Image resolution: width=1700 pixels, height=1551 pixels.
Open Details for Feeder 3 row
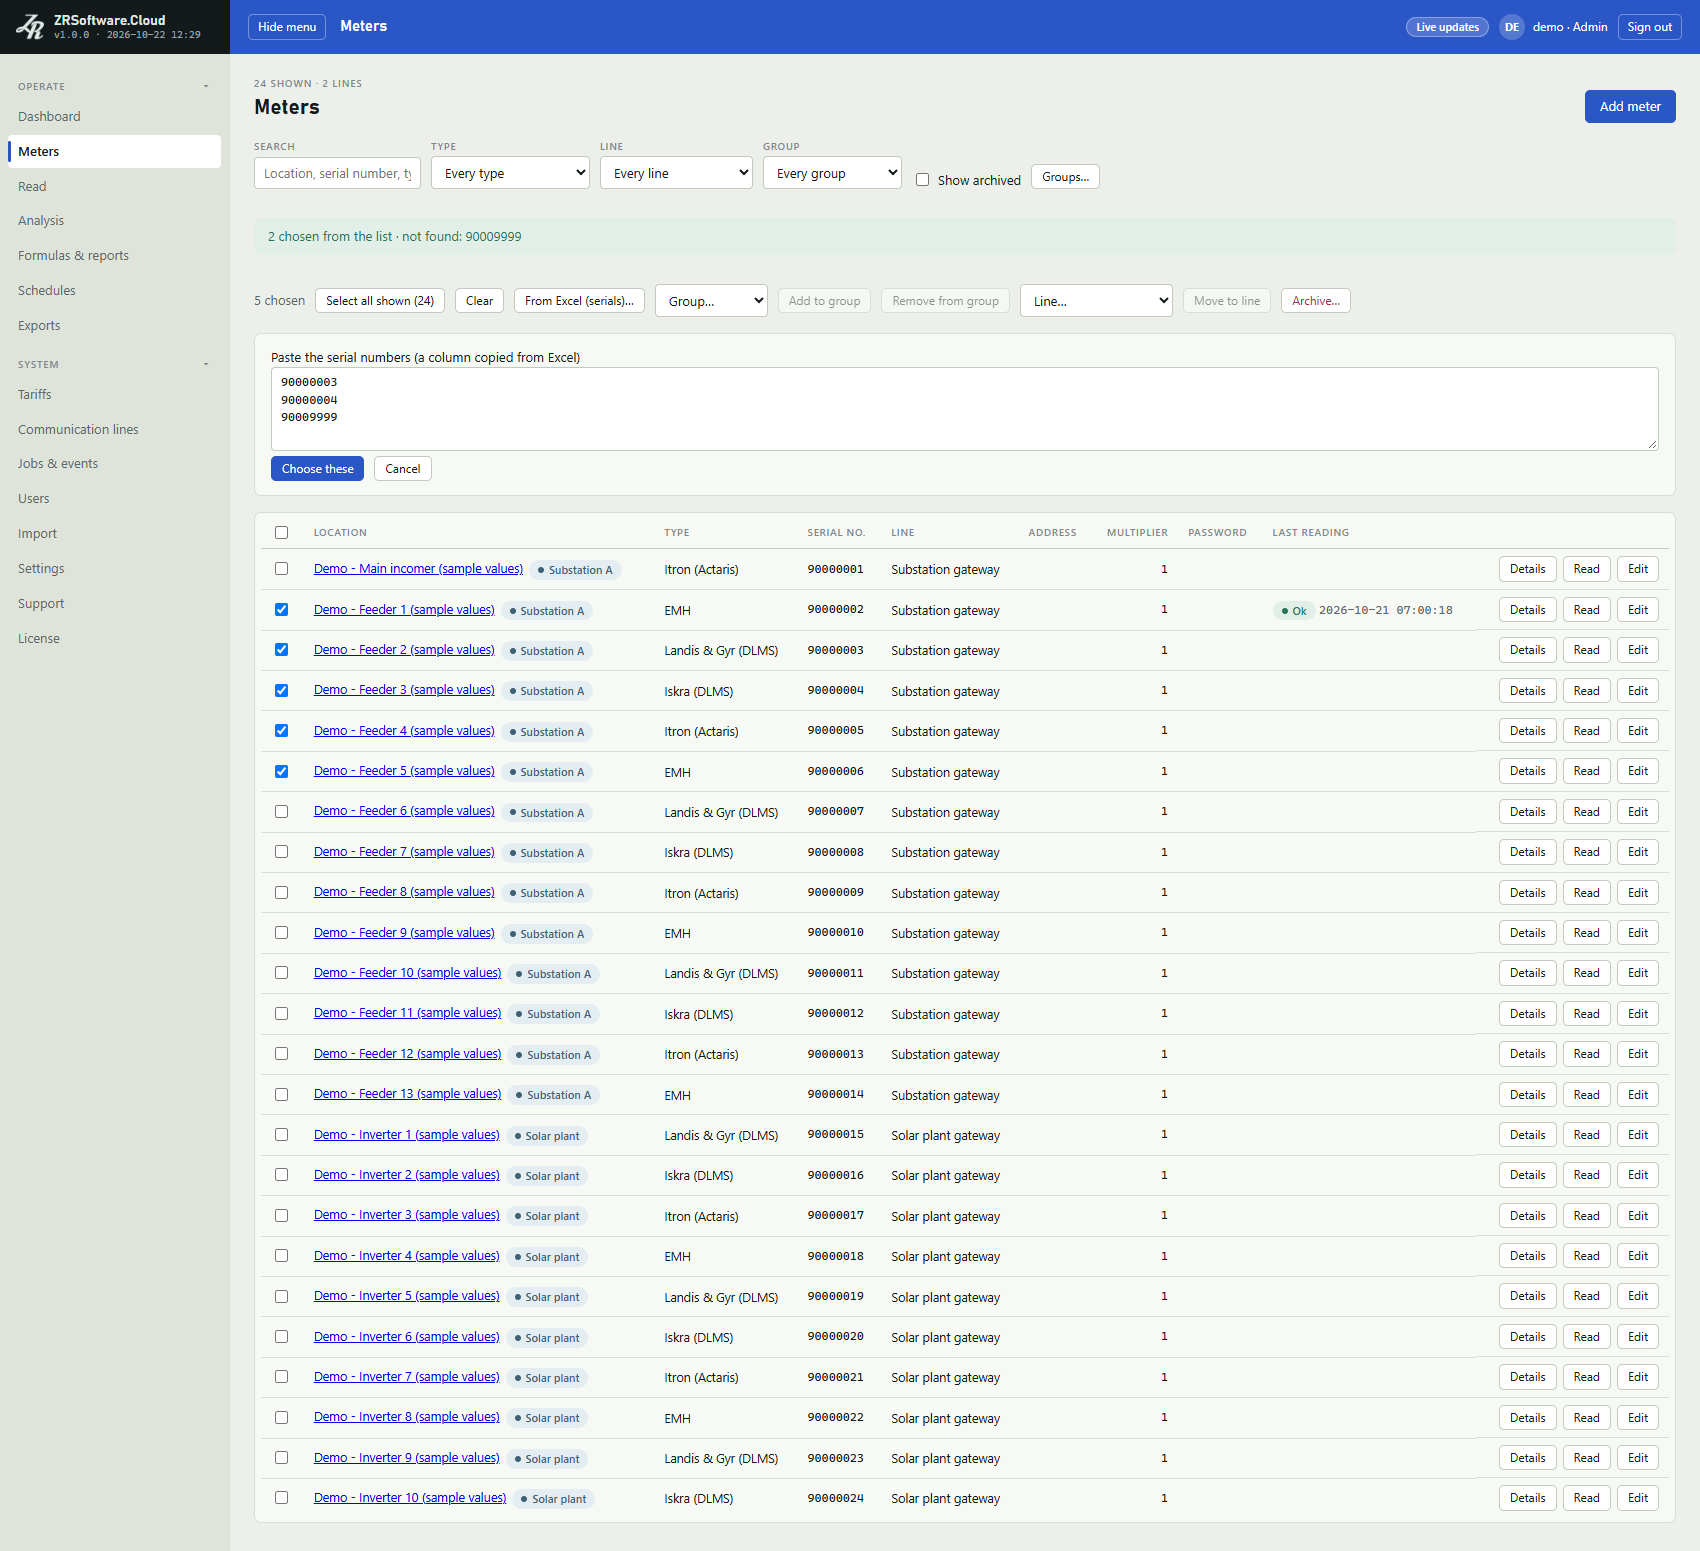pos(1527,691)
